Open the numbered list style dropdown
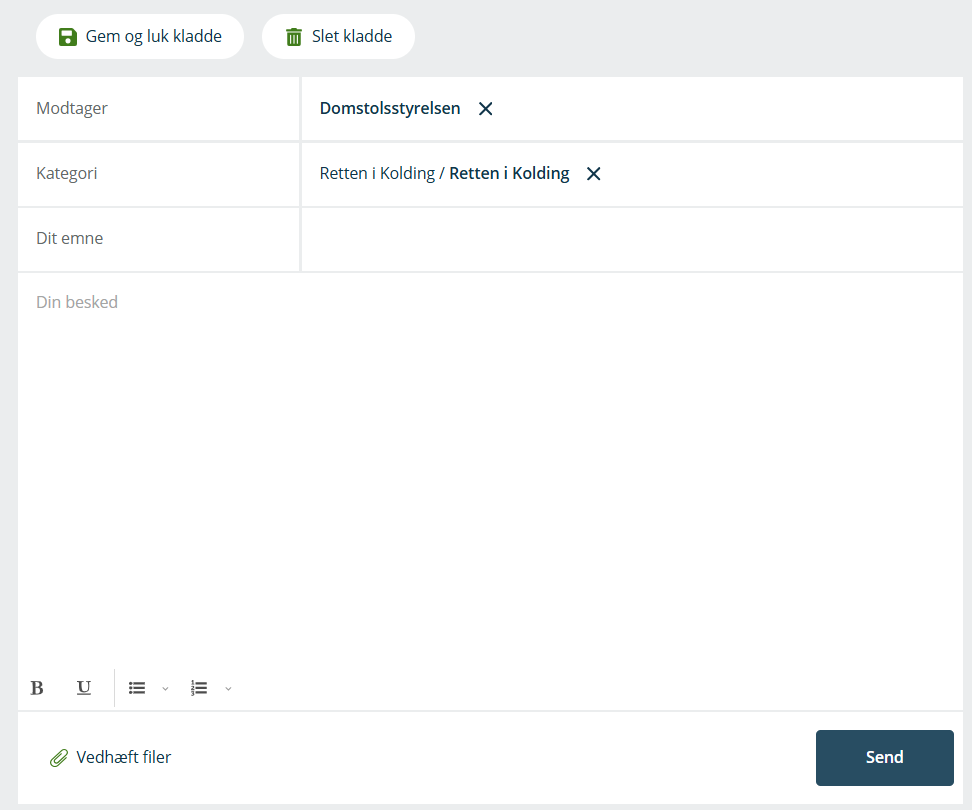The image size is (972, 810). click(228, 688)
